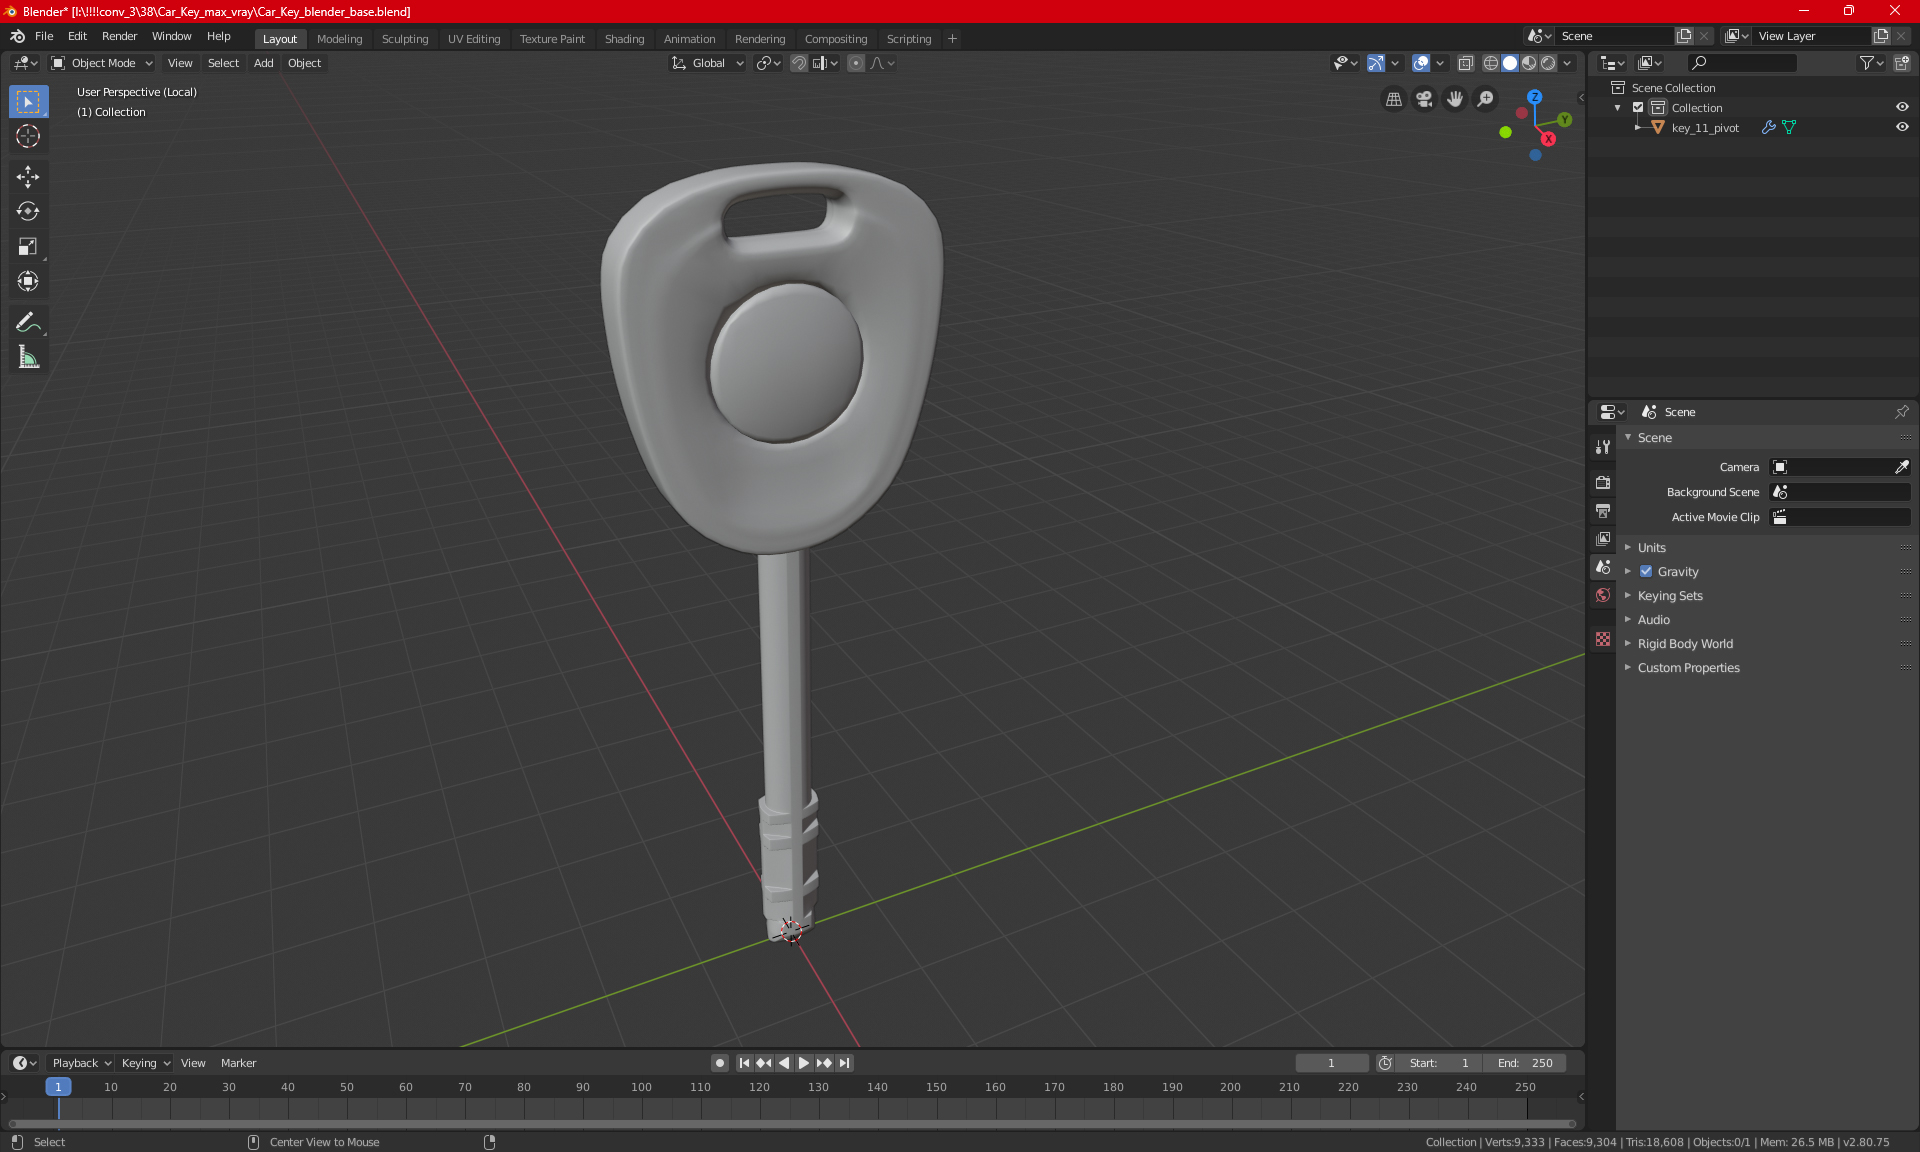Toggle snapping magnet

click(x=799, y=63)
